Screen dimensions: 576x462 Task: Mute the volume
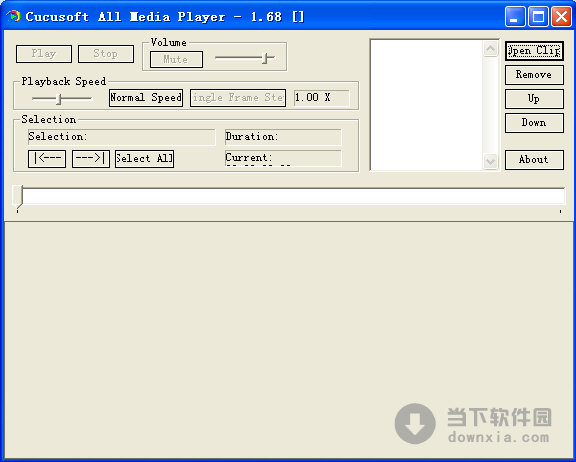coord(176,59)
